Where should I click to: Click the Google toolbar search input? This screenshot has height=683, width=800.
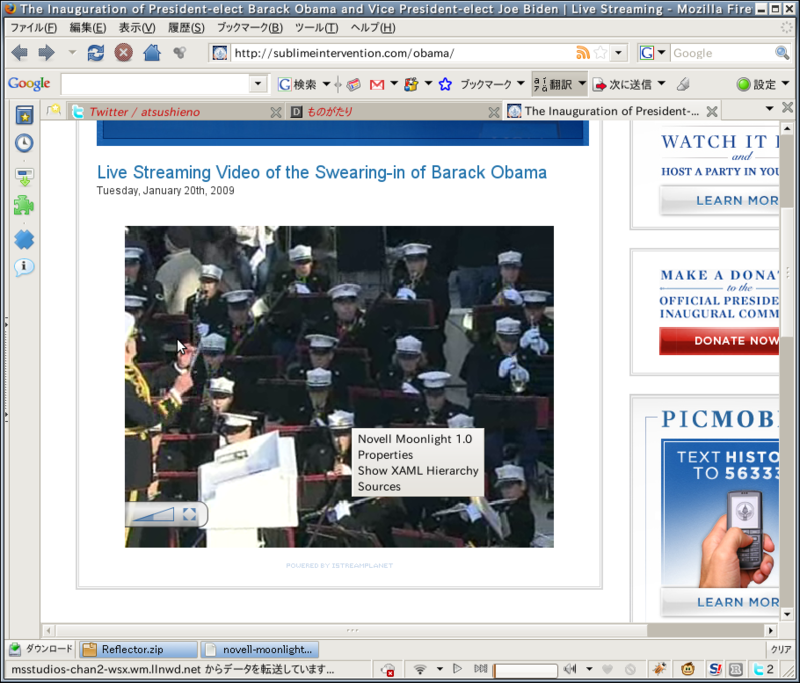(155, 84)
